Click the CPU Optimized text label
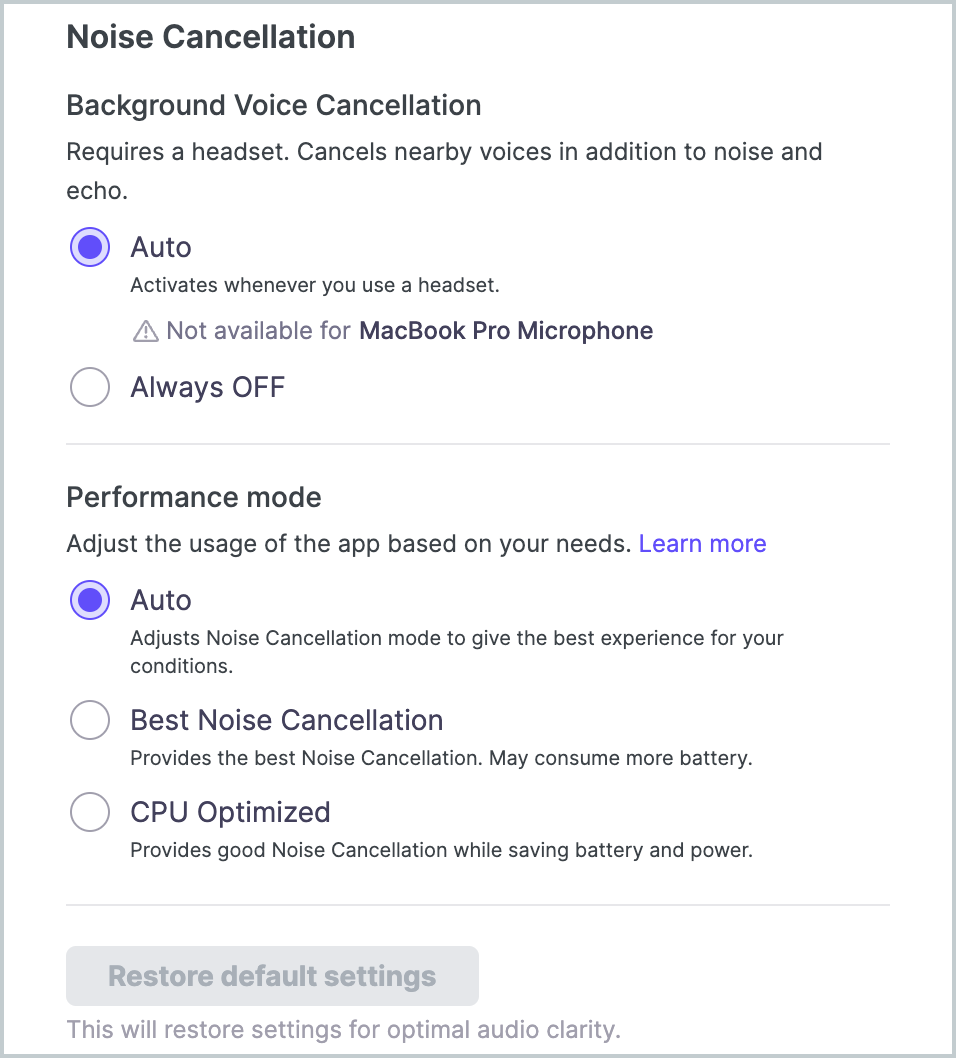This screenshot has height=1058, width=956. 230,812
